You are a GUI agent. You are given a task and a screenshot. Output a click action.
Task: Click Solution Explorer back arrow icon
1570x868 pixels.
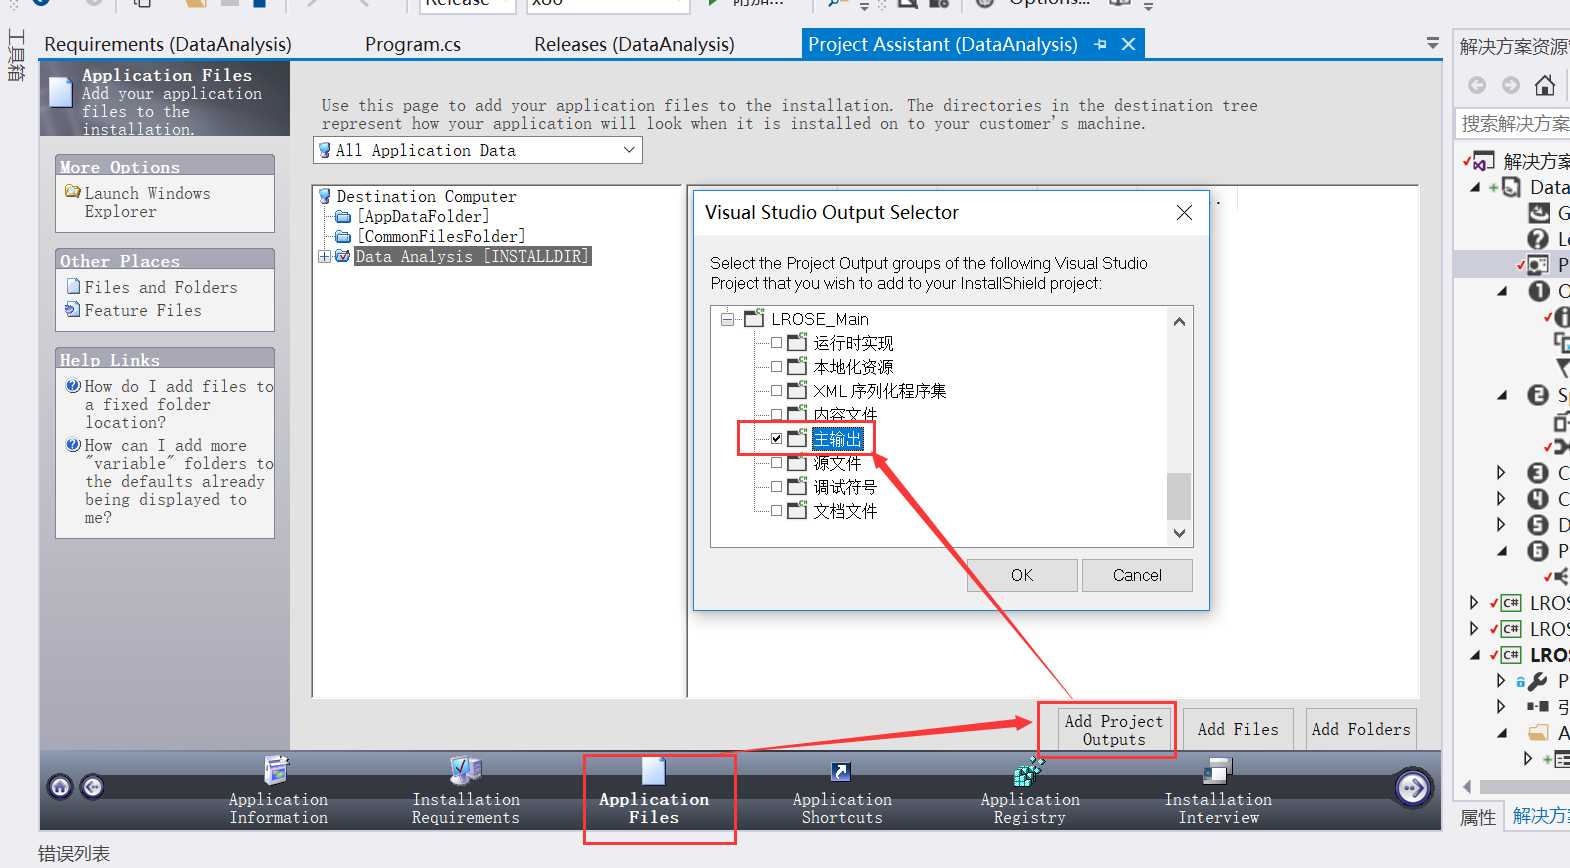pyautogui.click(x=1477, y=85)
